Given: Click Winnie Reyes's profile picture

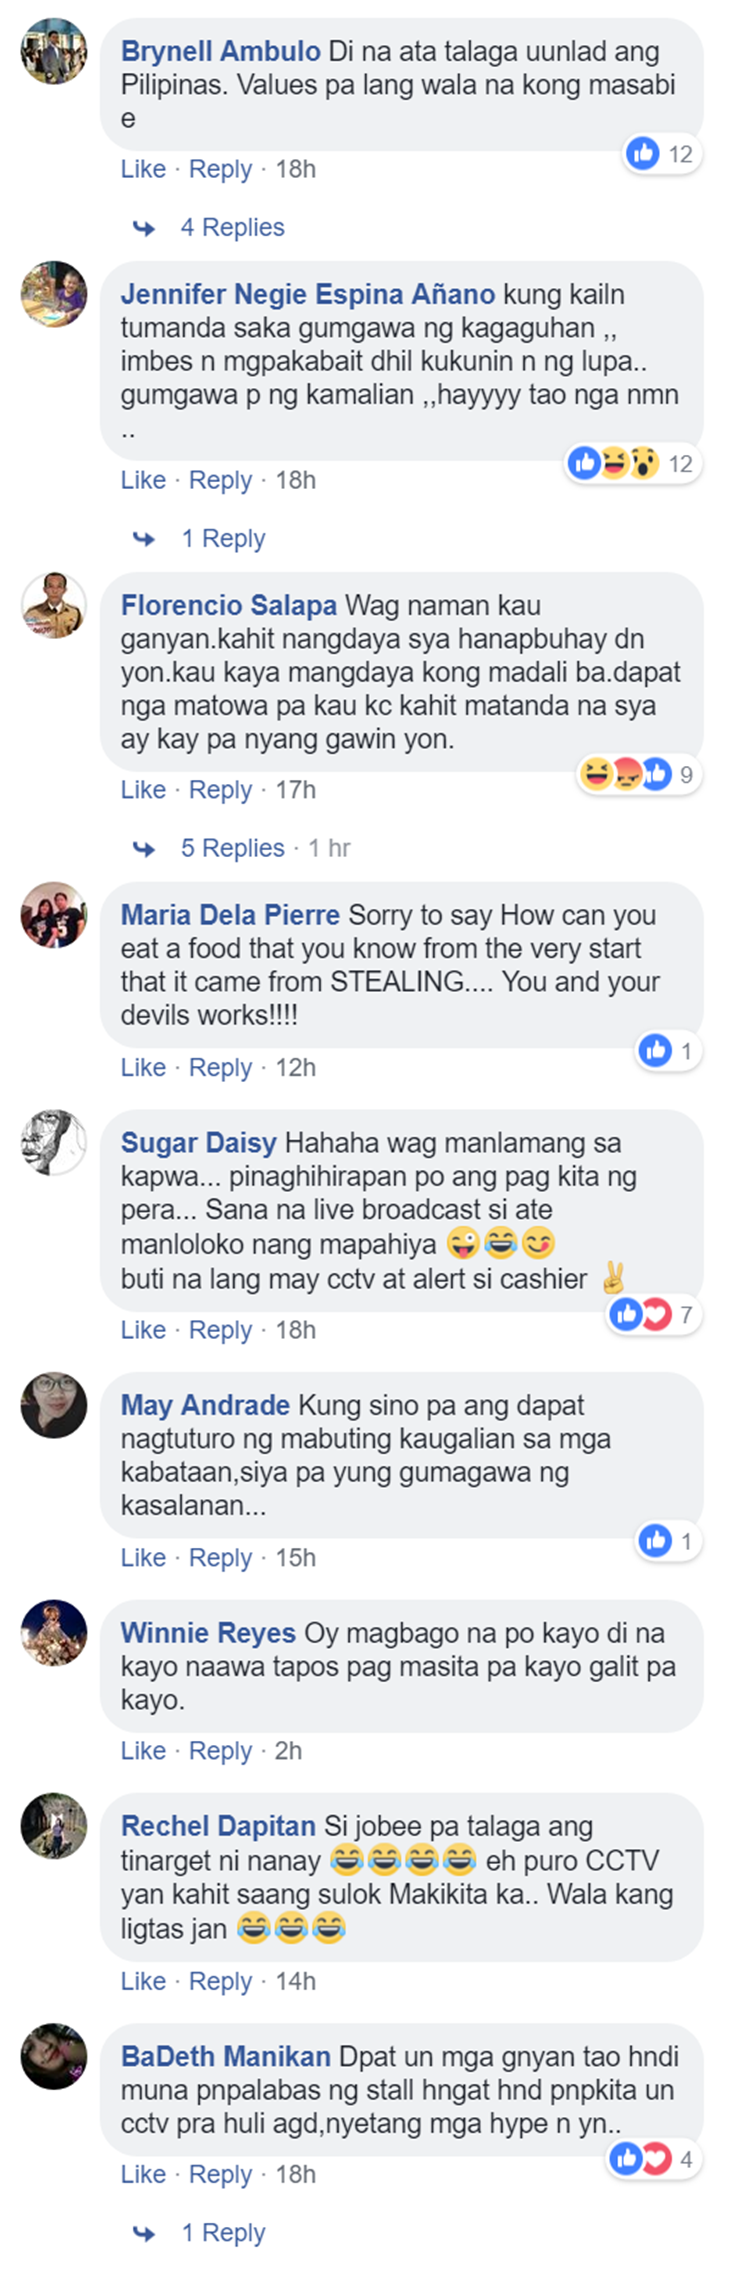Looking at the screenshot, I should (x=54, y=1633).
